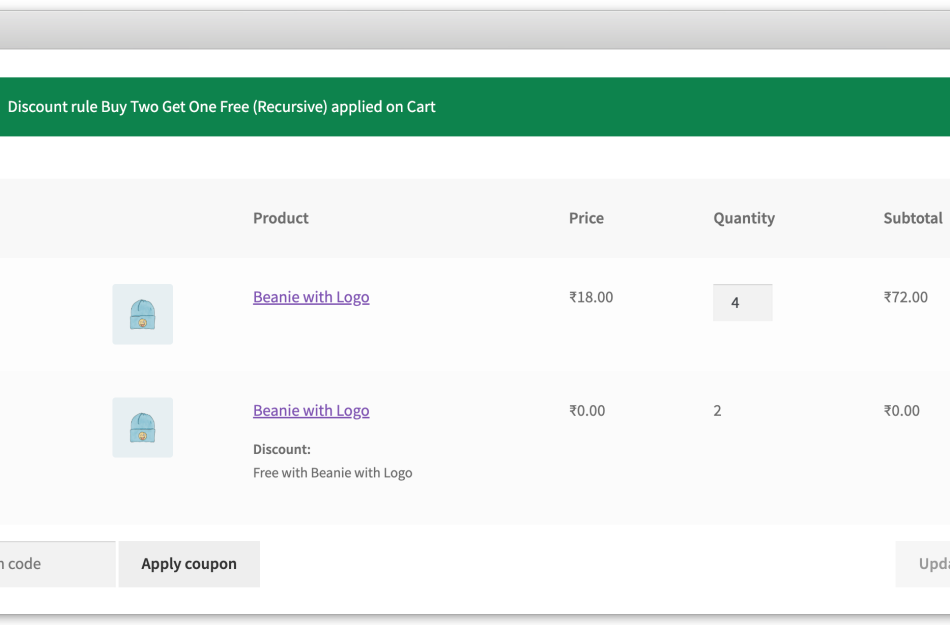Click the Quantity column header
Screen dimensions: 950x625
(743, 218)
